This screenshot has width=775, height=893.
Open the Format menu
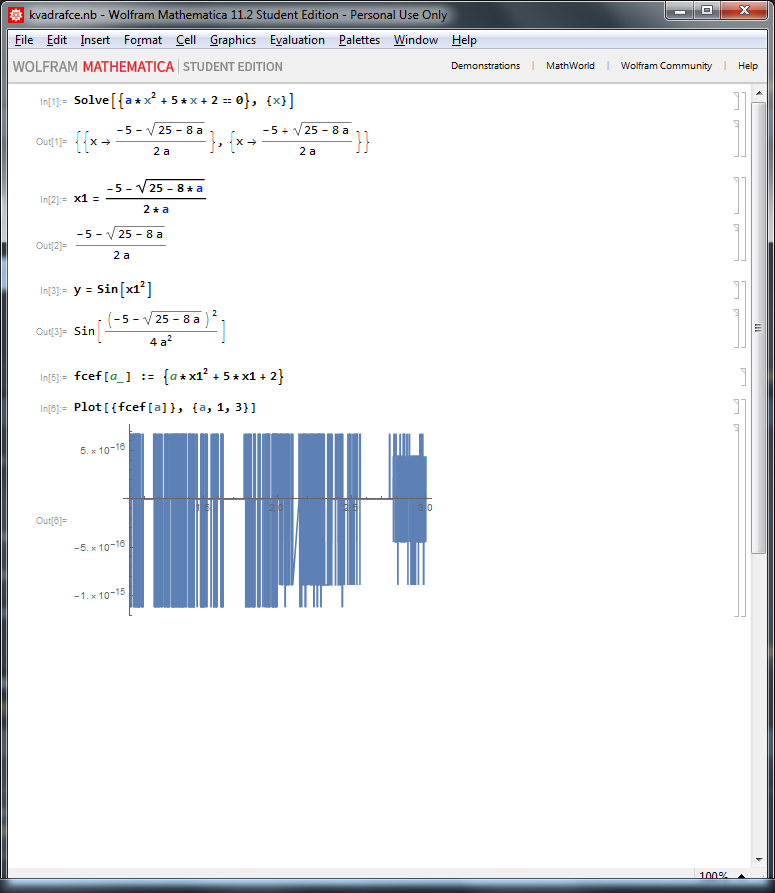[x=142, y=40]
